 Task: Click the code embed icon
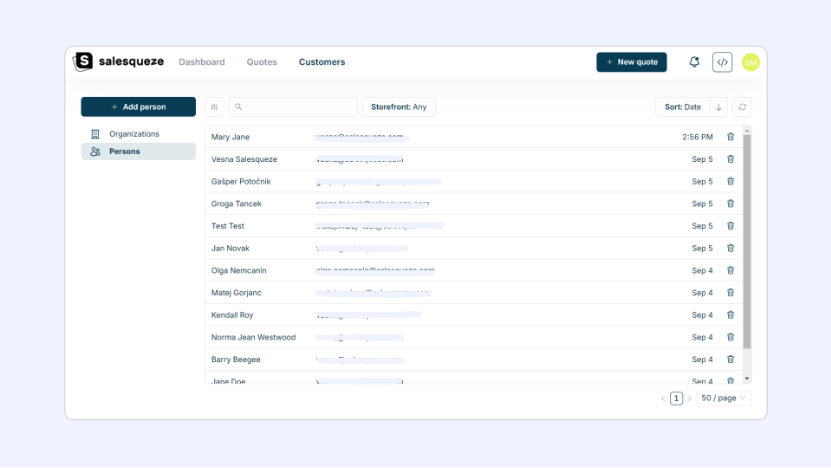click(722, 62)
